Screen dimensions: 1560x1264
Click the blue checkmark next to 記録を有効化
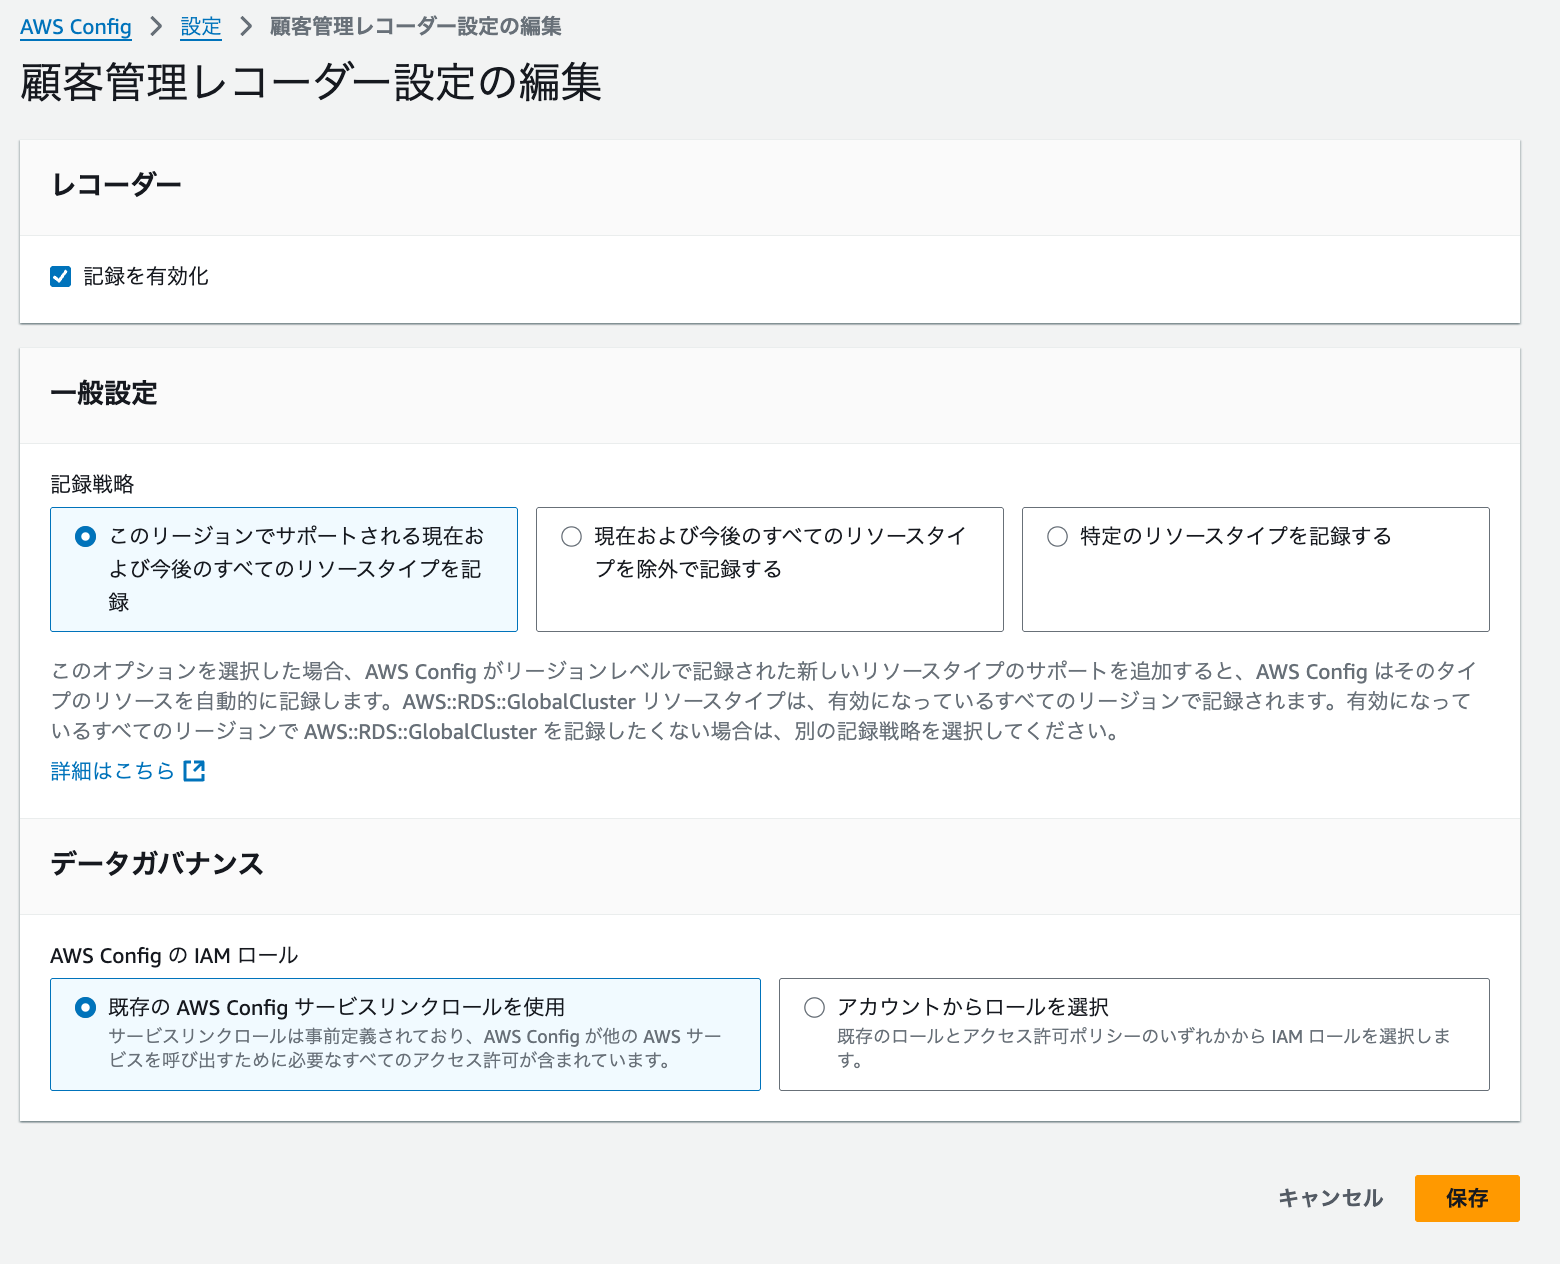[x=60, y=276]
